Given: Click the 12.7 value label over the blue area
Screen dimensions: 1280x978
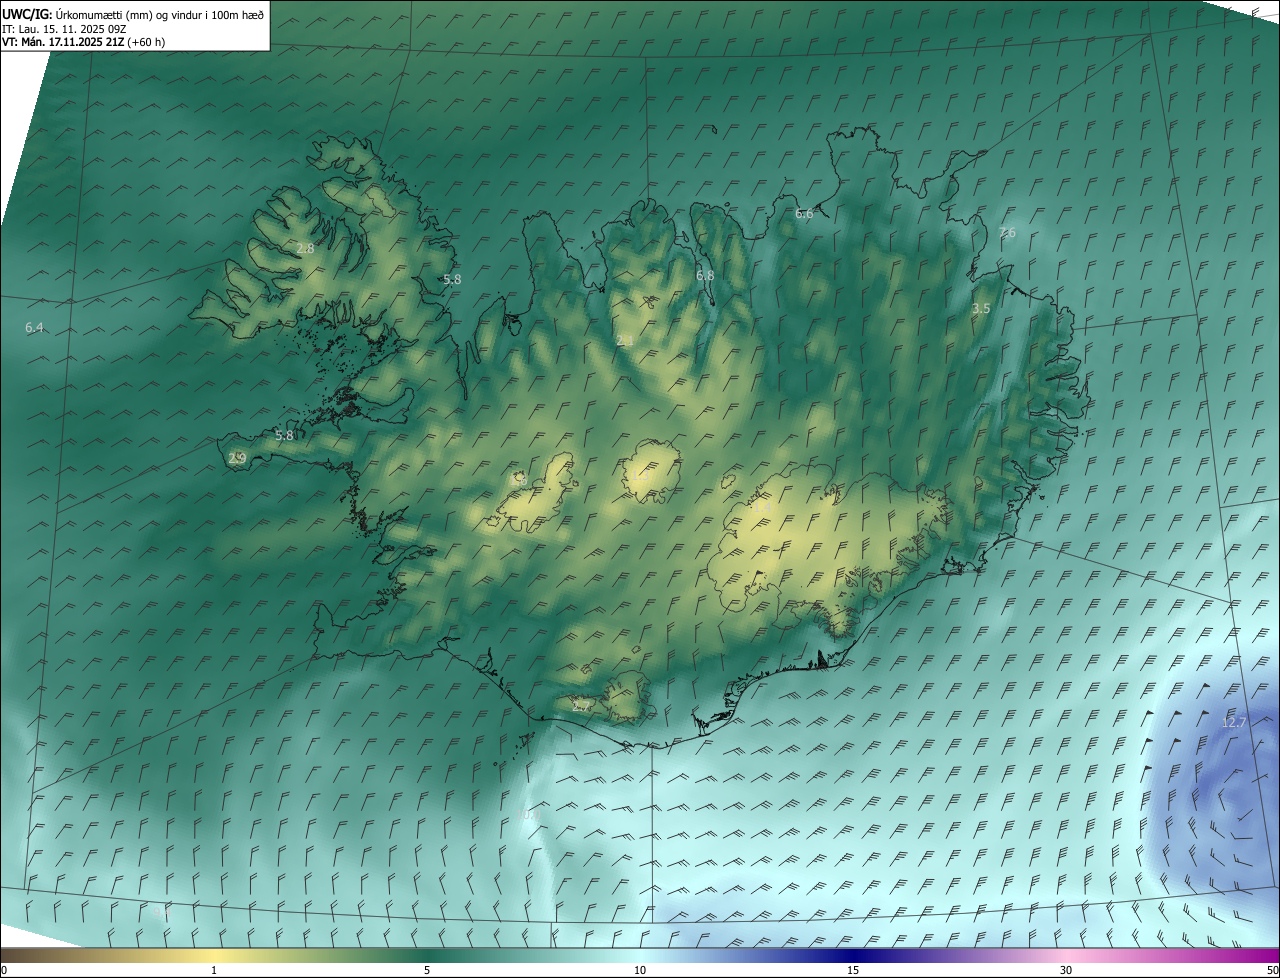Looking at the screenshot, I should 1235,722.
